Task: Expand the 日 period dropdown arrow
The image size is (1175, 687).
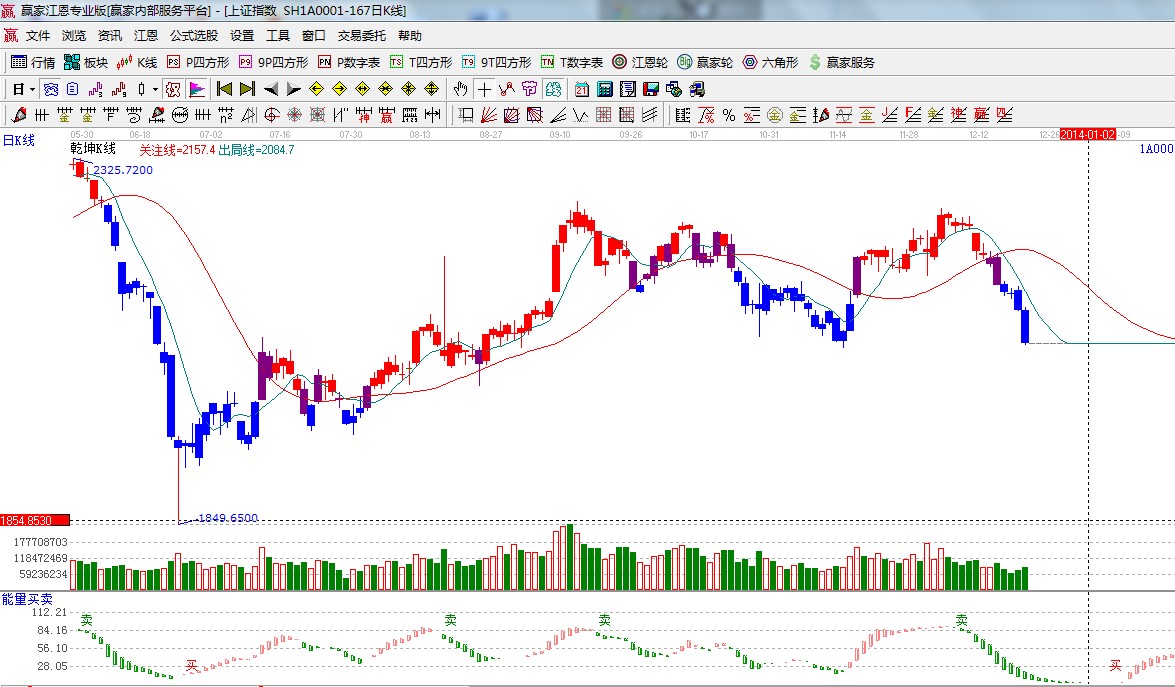Action: 32,89
